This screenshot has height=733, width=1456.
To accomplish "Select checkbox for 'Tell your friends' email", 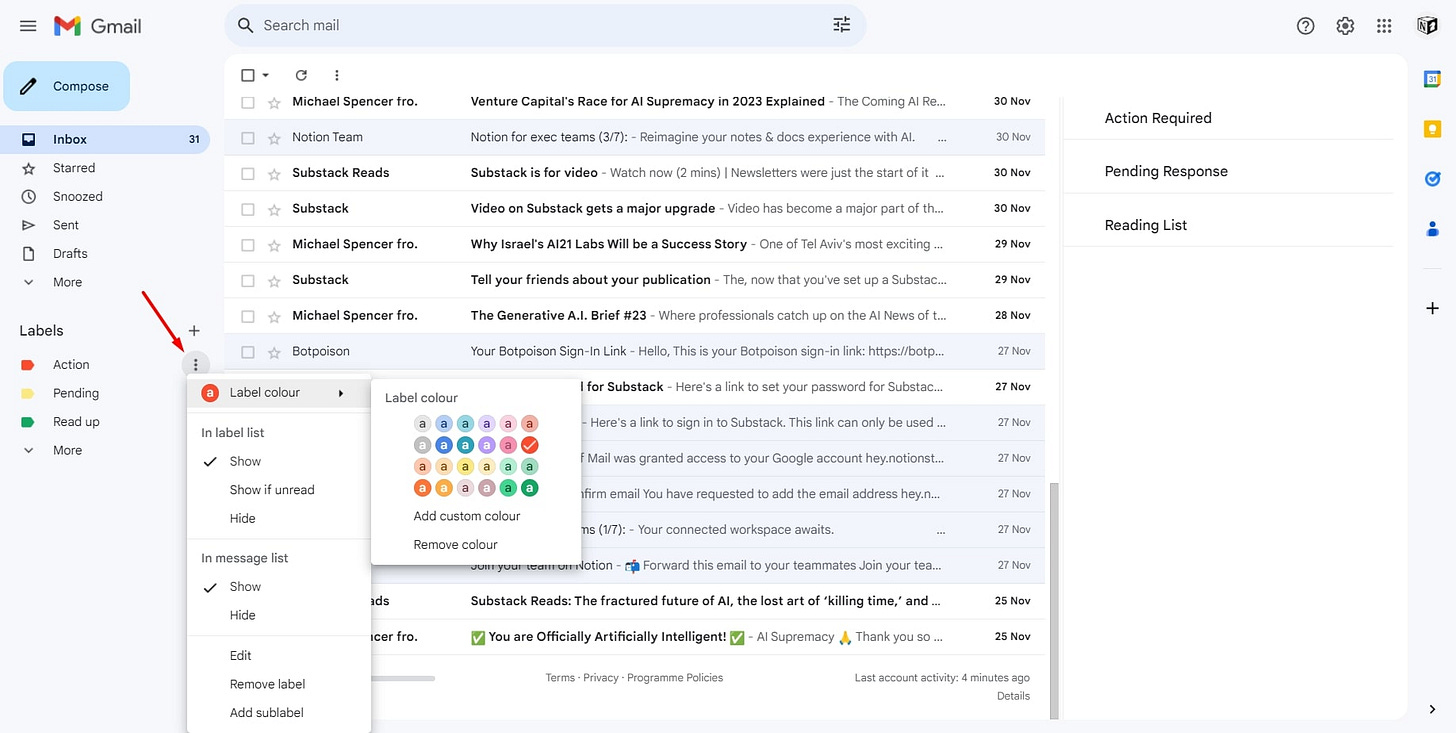I will tap(248, 281).
